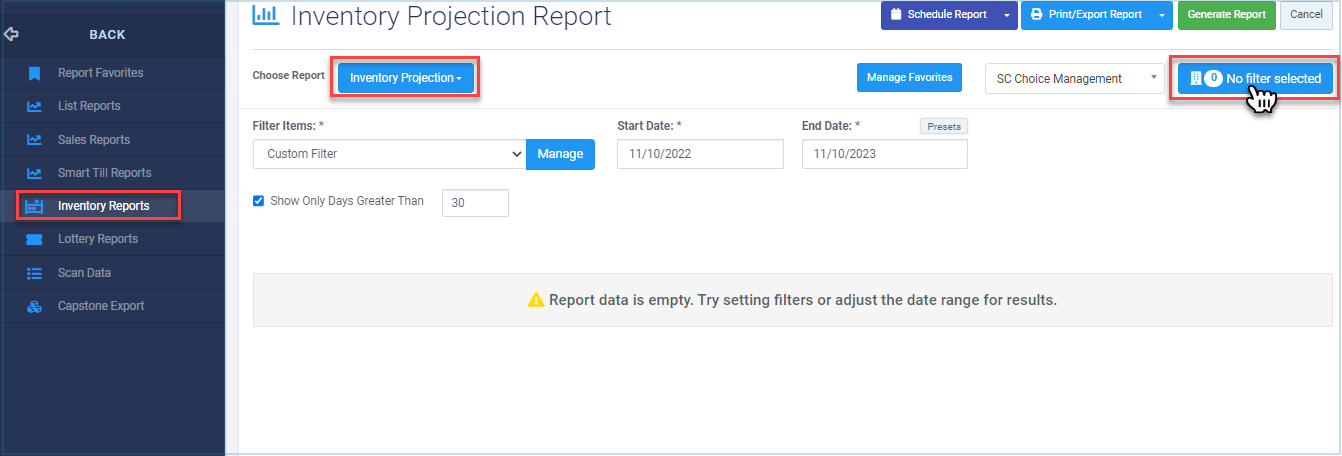1342x456 pixels.
Task: Expand the Custom Filter items dropdown
Action: point(390,154)
